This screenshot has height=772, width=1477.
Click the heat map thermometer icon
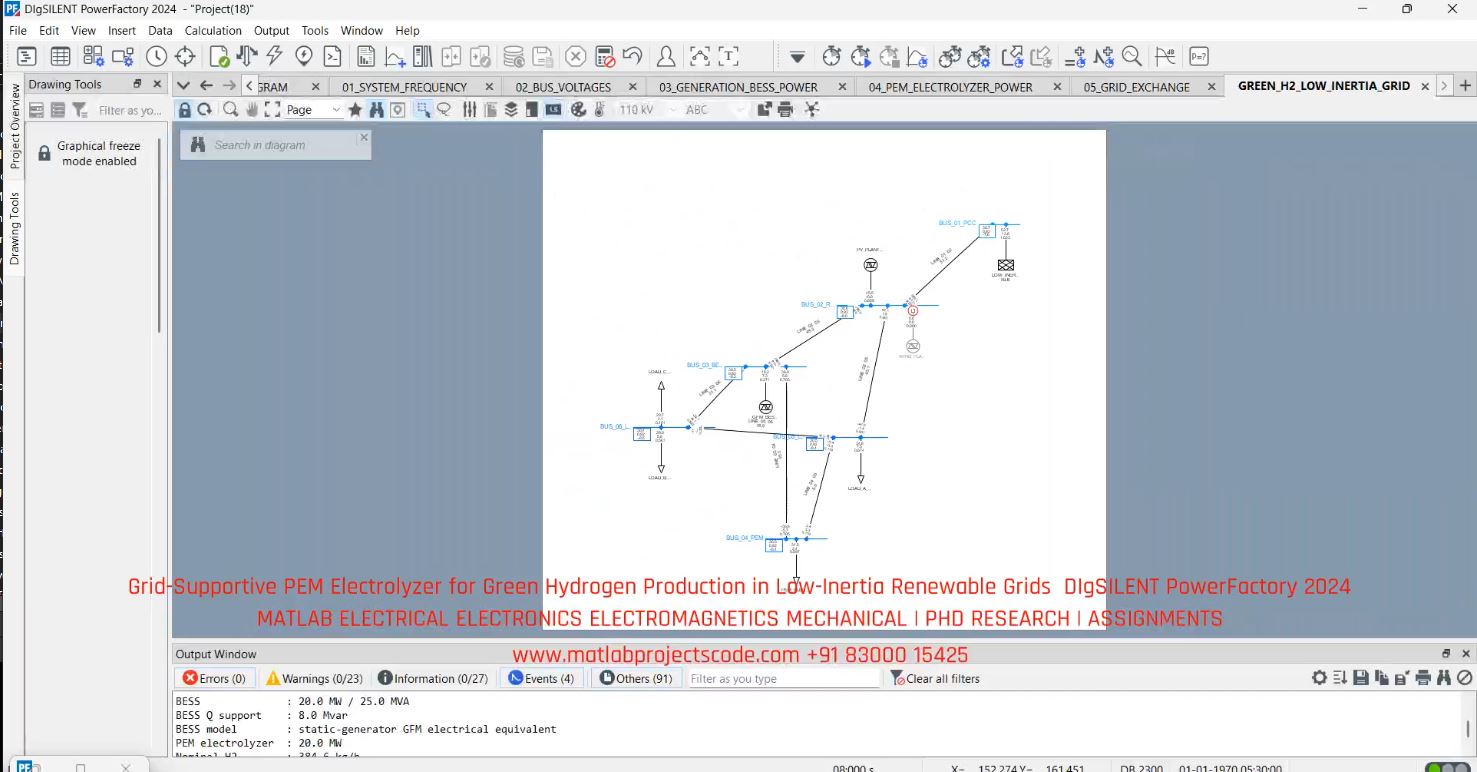coord(599,110)
